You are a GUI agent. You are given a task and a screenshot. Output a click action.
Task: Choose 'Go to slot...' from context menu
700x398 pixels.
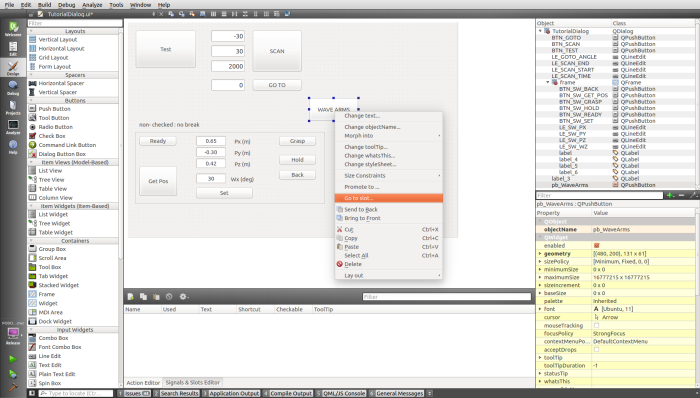(388, 198)
